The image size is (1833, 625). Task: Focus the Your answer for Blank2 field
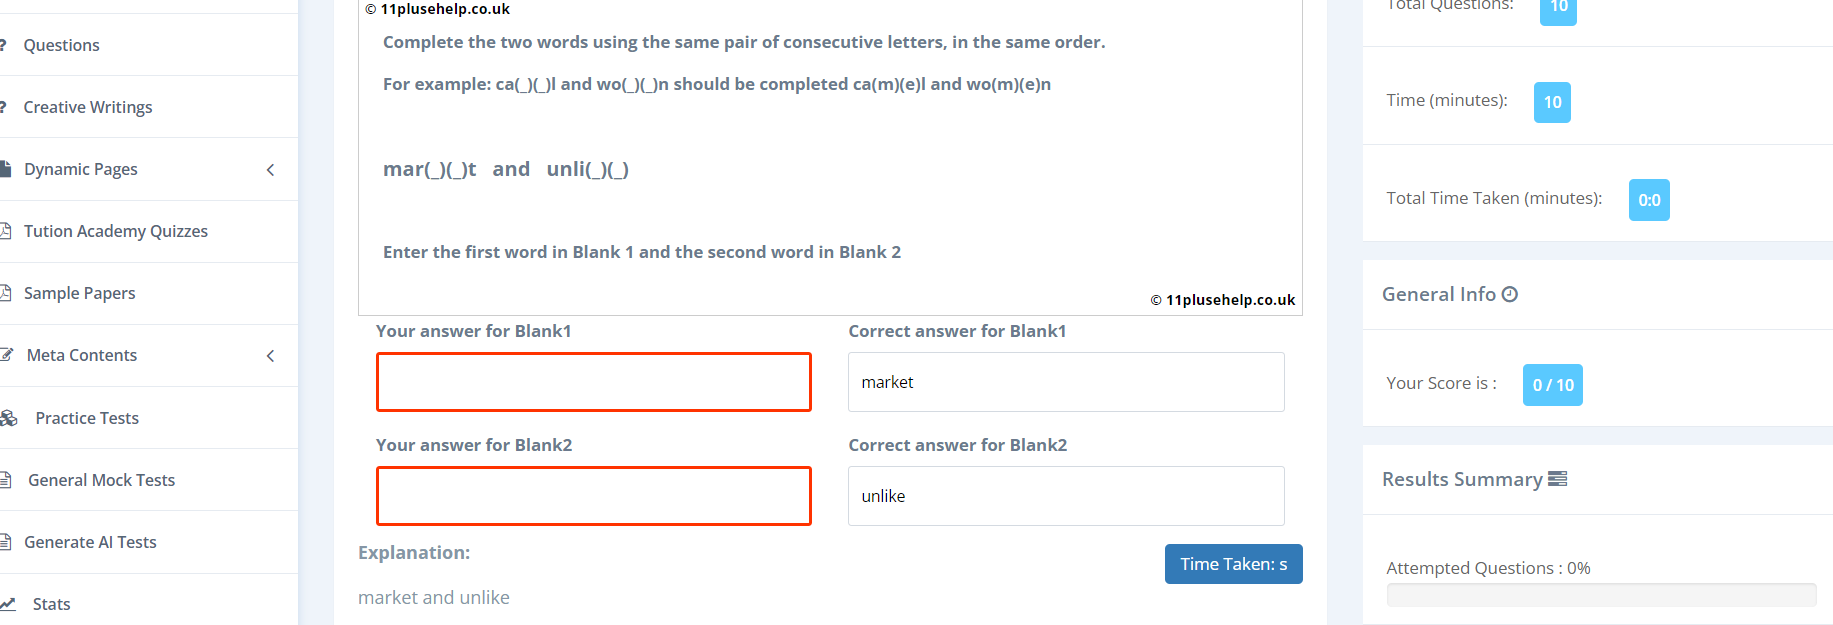point(593,496)
